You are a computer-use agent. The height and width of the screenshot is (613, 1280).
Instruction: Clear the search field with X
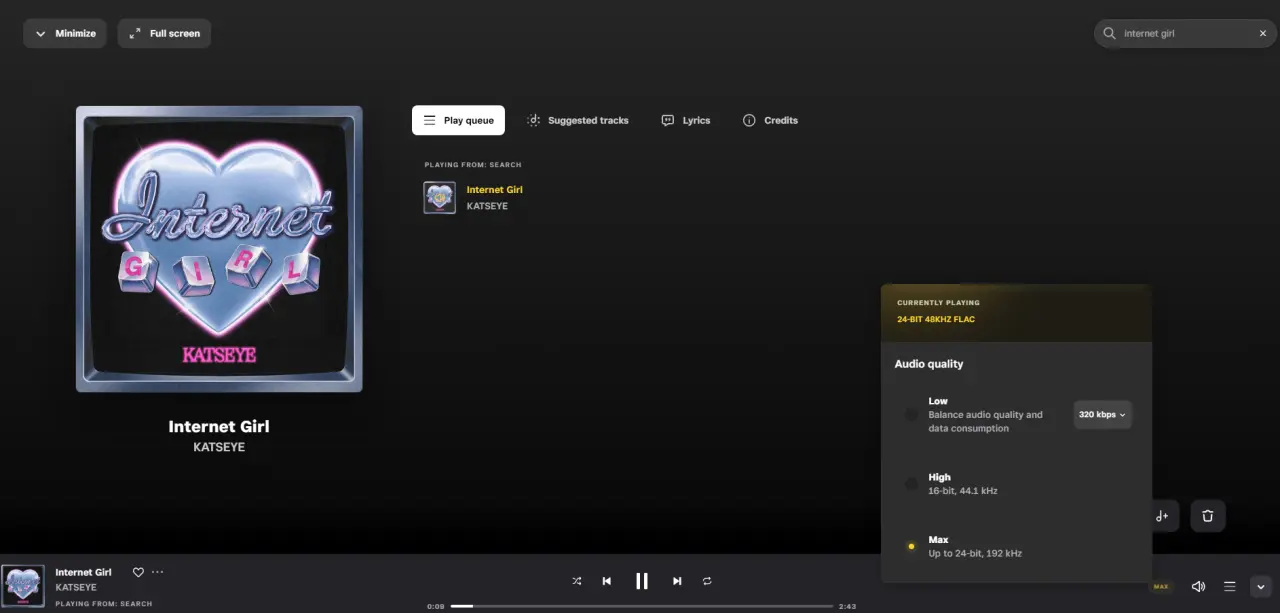click(x=1263, y=33)
